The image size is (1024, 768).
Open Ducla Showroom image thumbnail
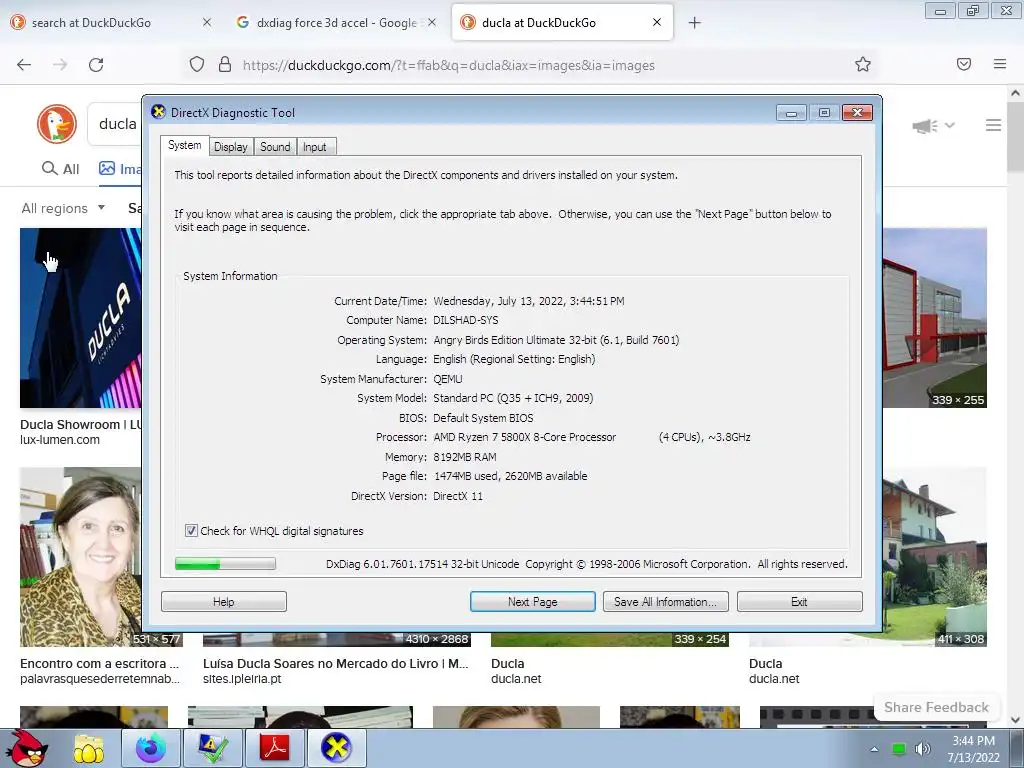pyautogui.click(x=80, y=317)
